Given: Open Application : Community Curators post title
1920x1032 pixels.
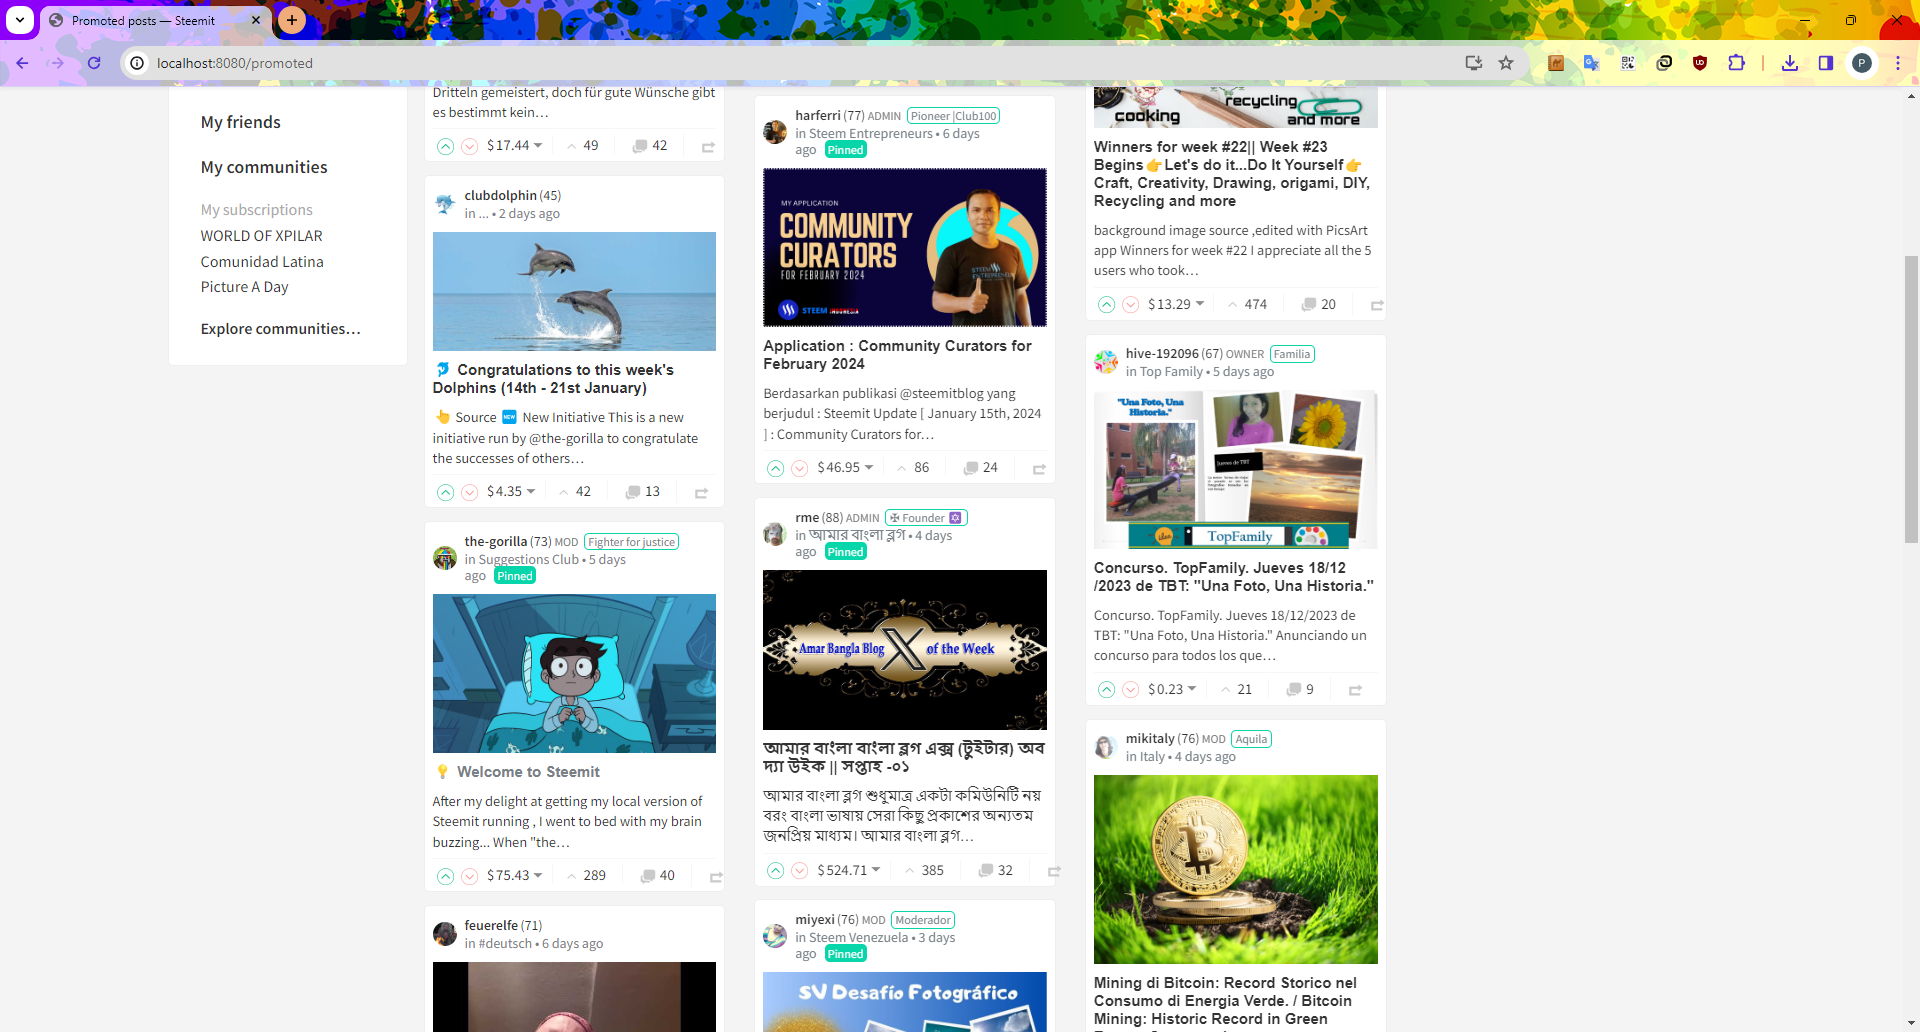Looking at the screenshot, I should tap(897, 355).
